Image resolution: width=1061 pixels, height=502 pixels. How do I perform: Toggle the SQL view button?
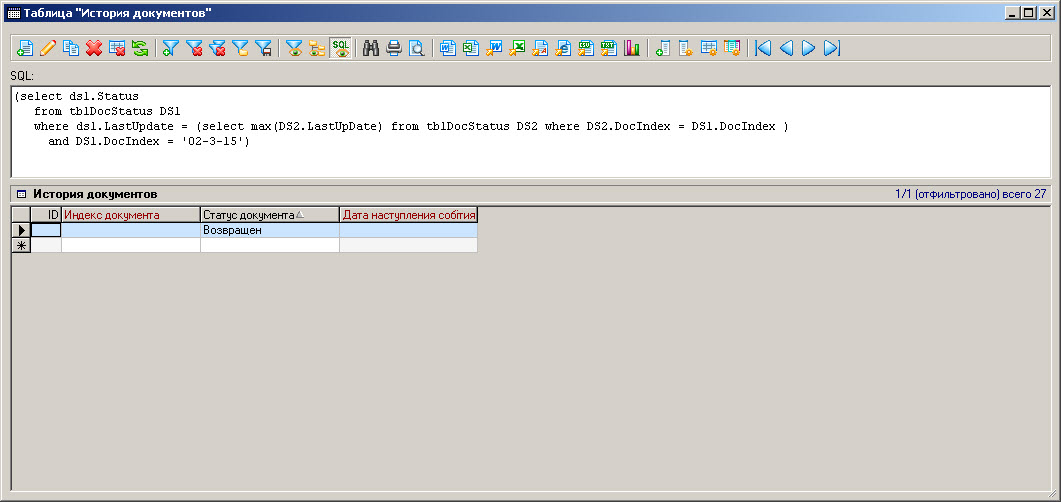coord(341,48)
